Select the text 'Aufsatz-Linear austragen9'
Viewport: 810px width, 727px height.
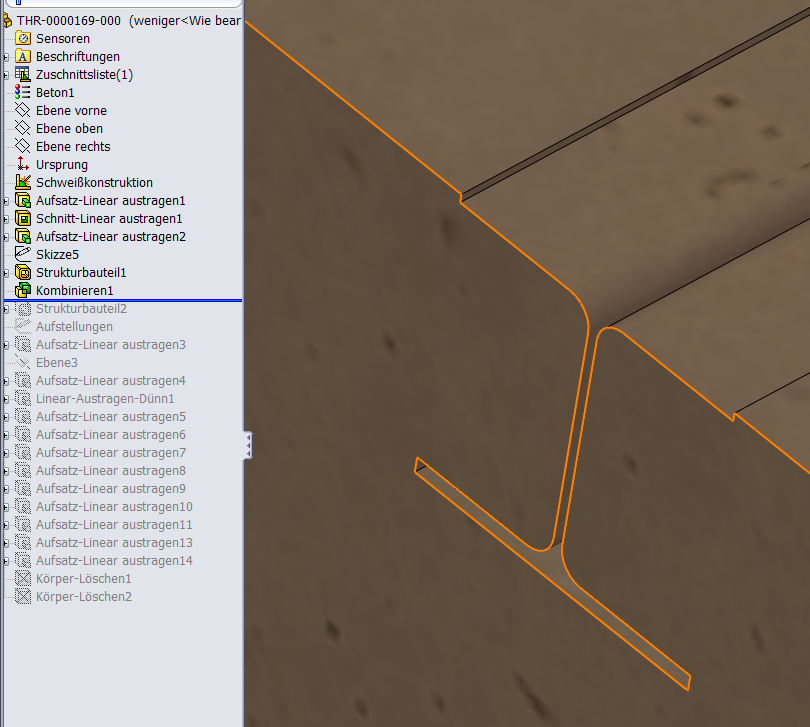(111, 489)
